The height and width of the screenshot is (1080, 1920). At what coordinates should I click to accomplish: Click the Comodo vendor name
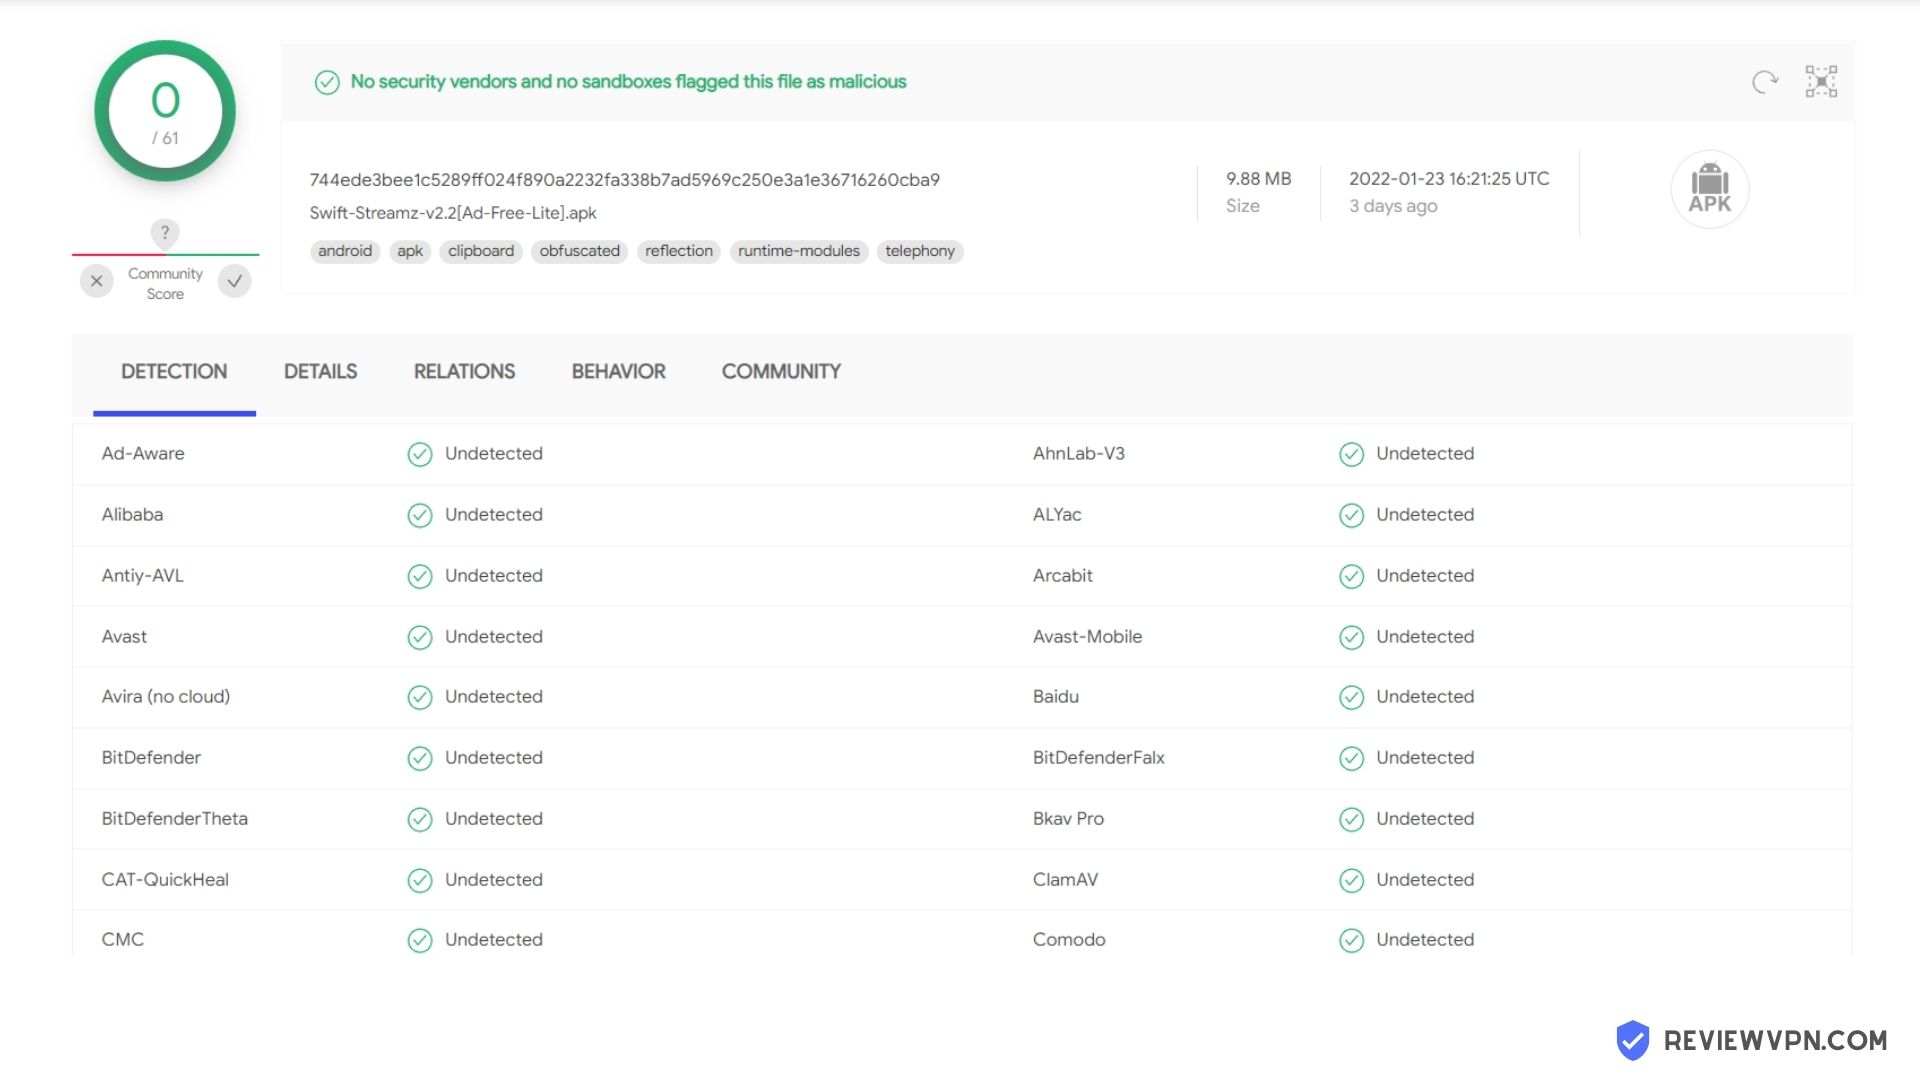click(x=1069, y=940)
